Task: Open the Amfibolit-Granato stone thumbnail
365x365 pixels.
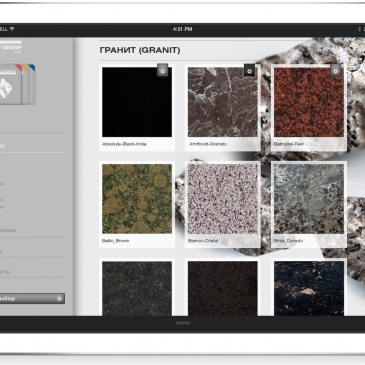Action: coord(223,102)
